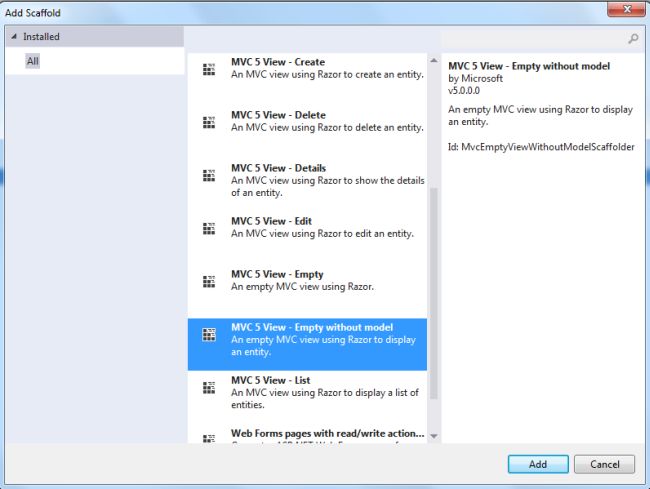650x489 pixels.
Task: Collapse the Installed tree node arrow
Action: click(x=14, y=36)
